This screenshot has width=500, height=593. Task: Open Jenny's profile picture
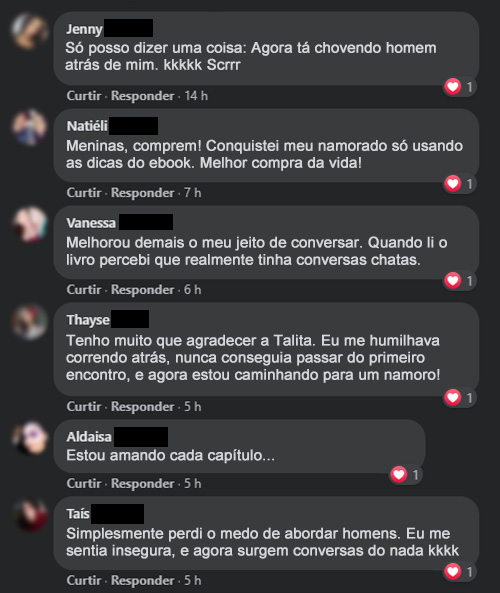(30, 31)
